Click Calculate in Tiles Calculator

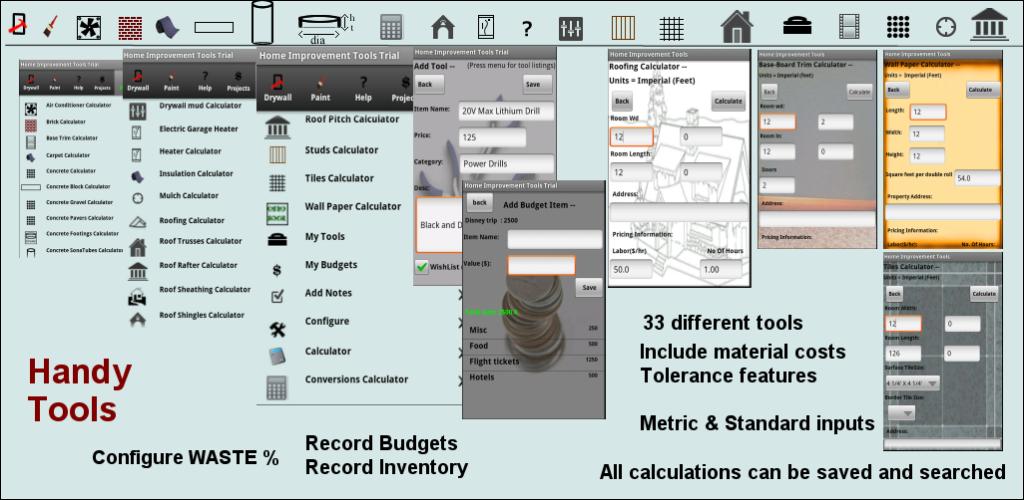pyautogui.click(x=984, y=294)
